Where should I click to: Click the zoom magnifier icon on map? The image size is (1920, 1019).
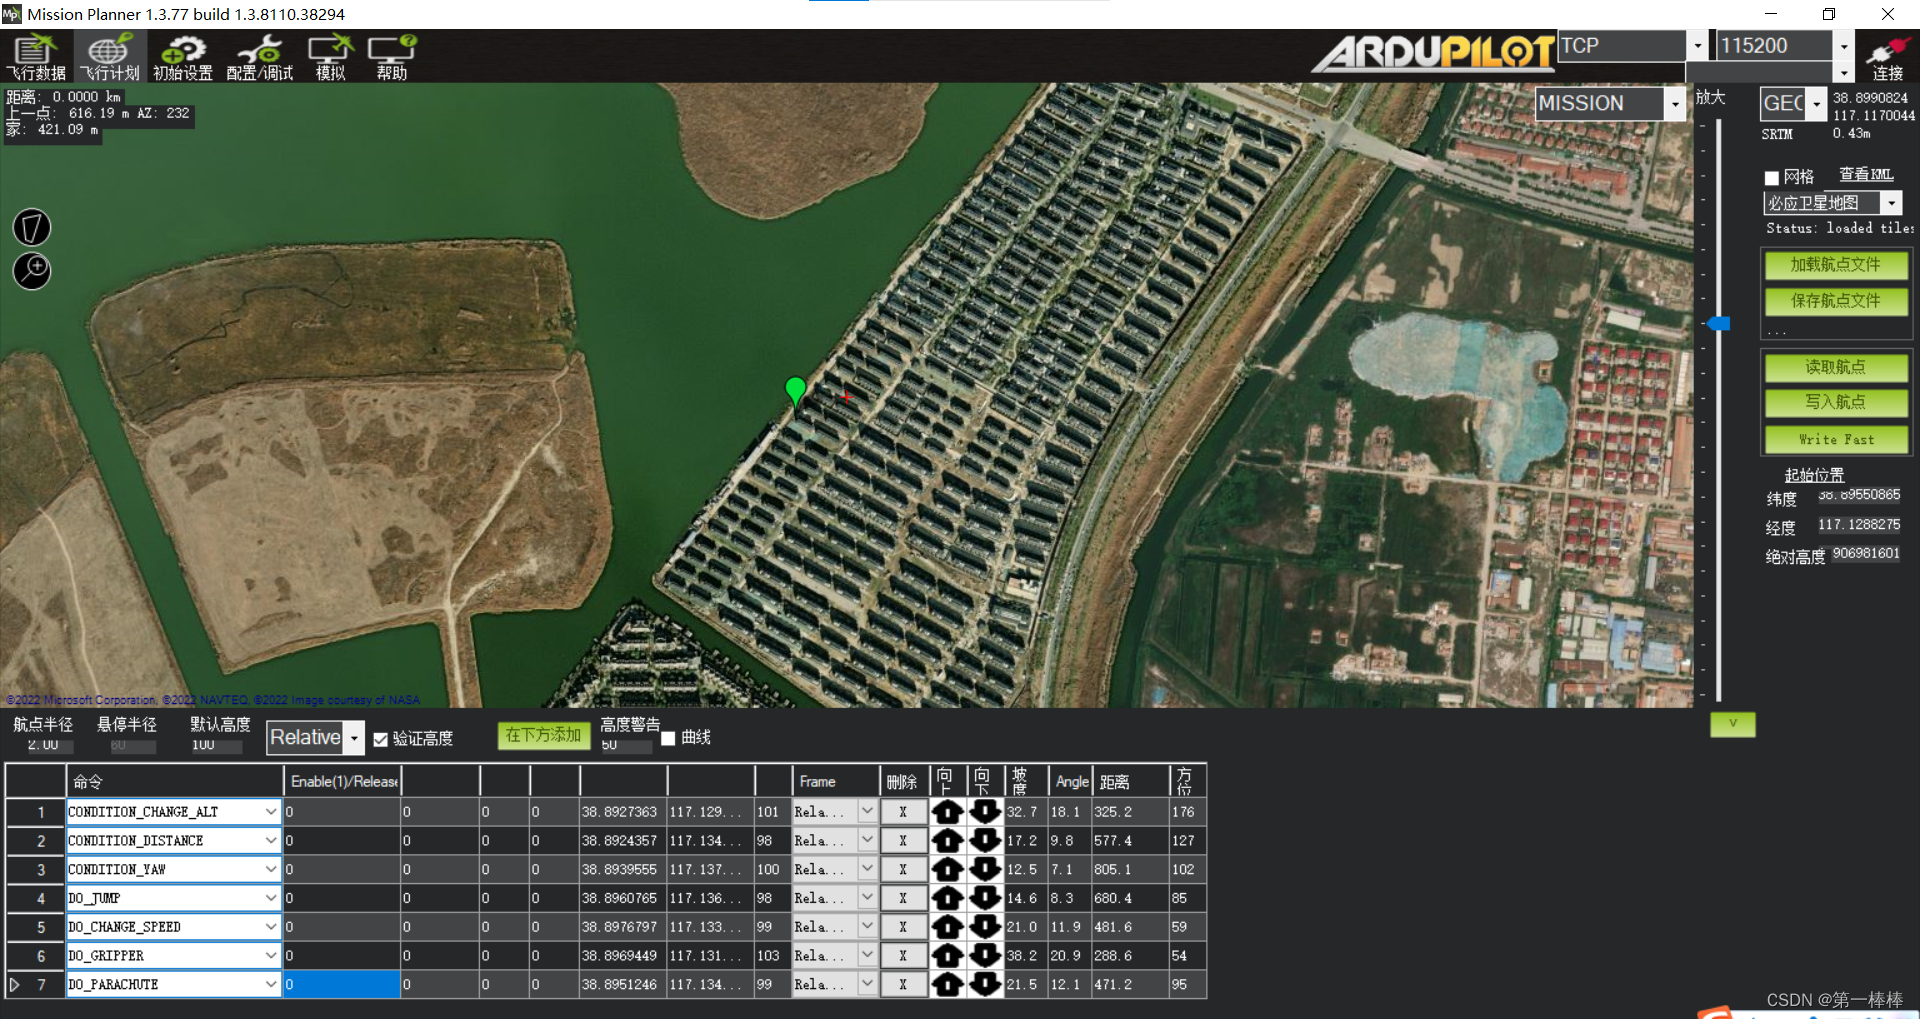32,271
